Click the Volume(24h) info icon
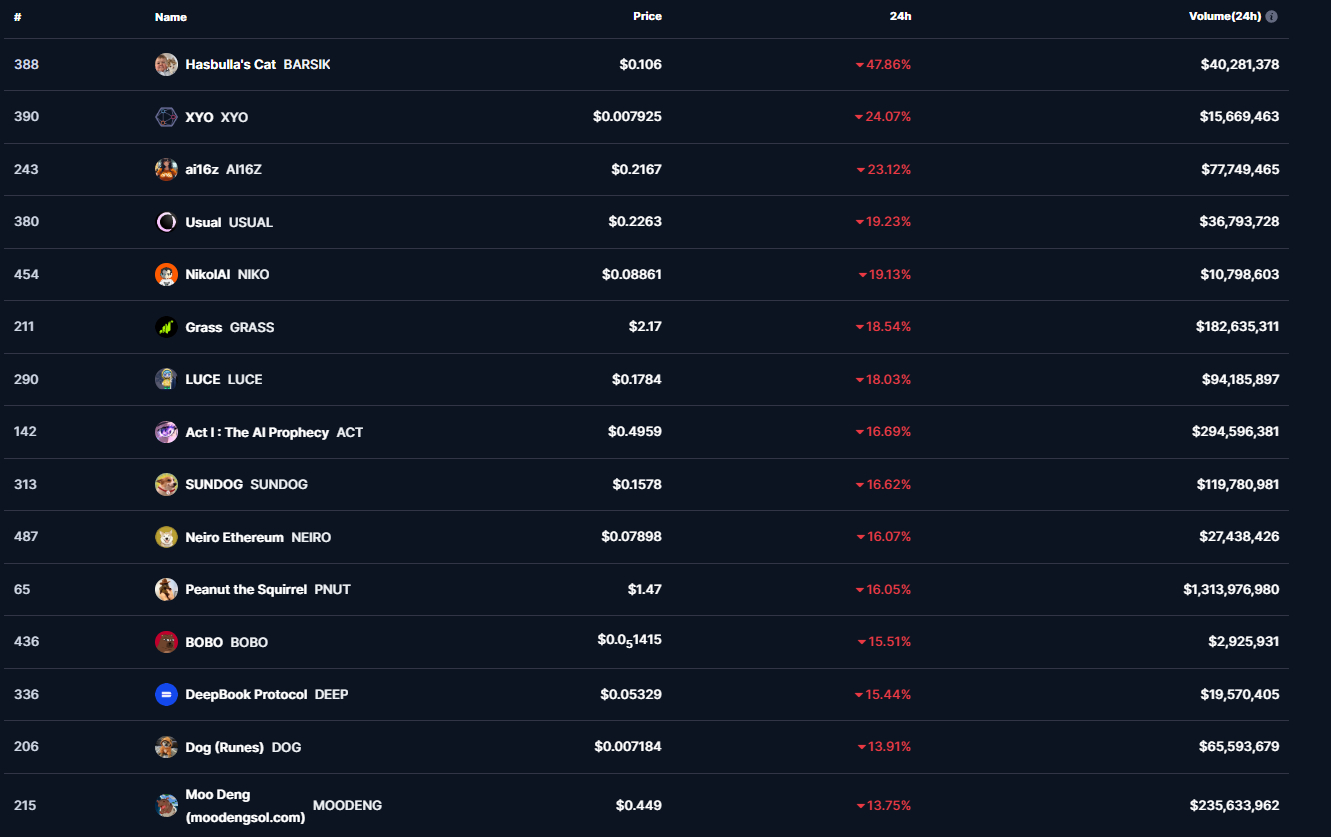The width and height of the screenshot is (1331, 837). point(1271,17)
